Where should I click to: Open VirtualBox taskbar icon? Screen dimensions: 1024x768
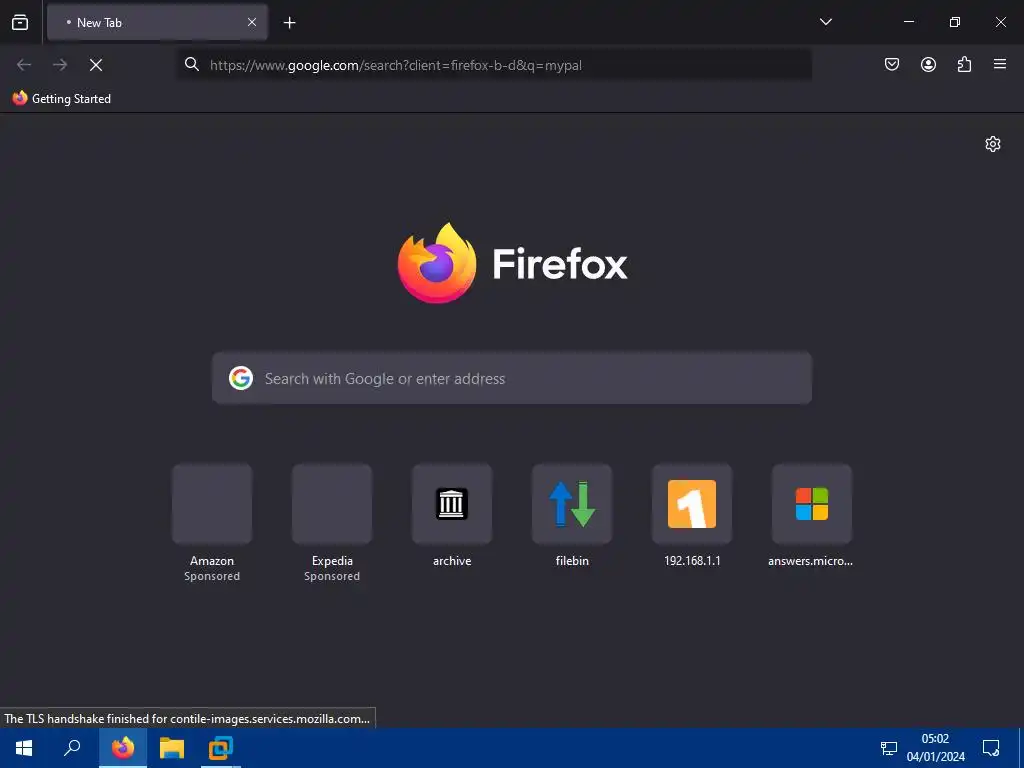click(221, 748)
